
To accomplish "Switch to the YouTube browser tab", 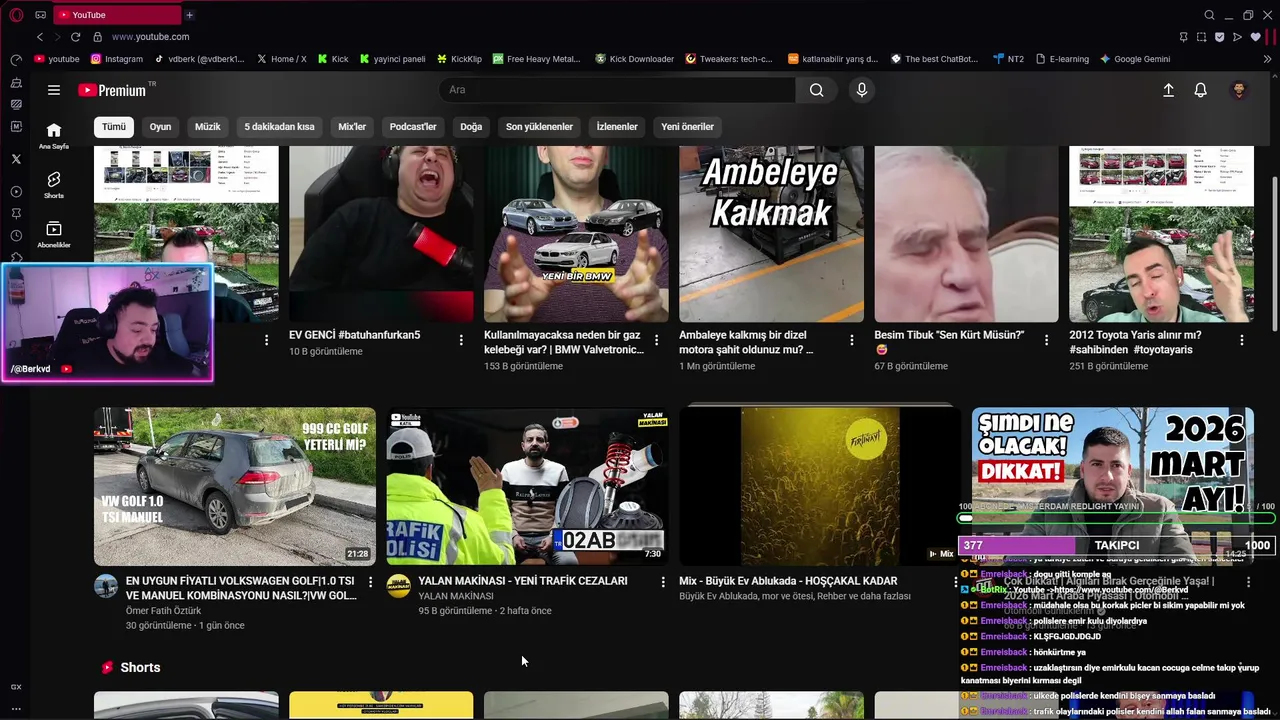I will (x=116, y=15).
